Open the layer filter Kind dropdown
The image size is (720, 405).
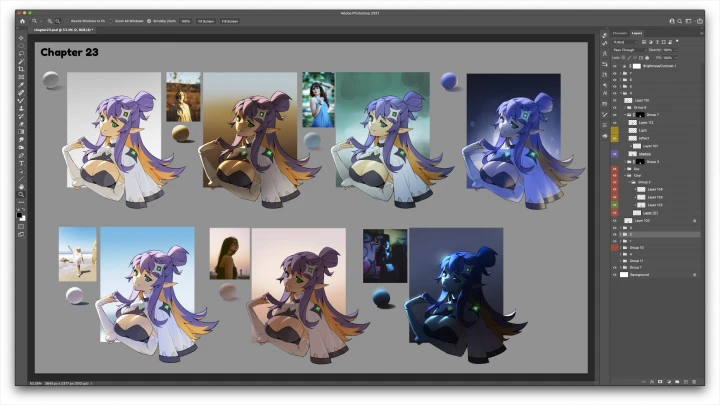625,42
